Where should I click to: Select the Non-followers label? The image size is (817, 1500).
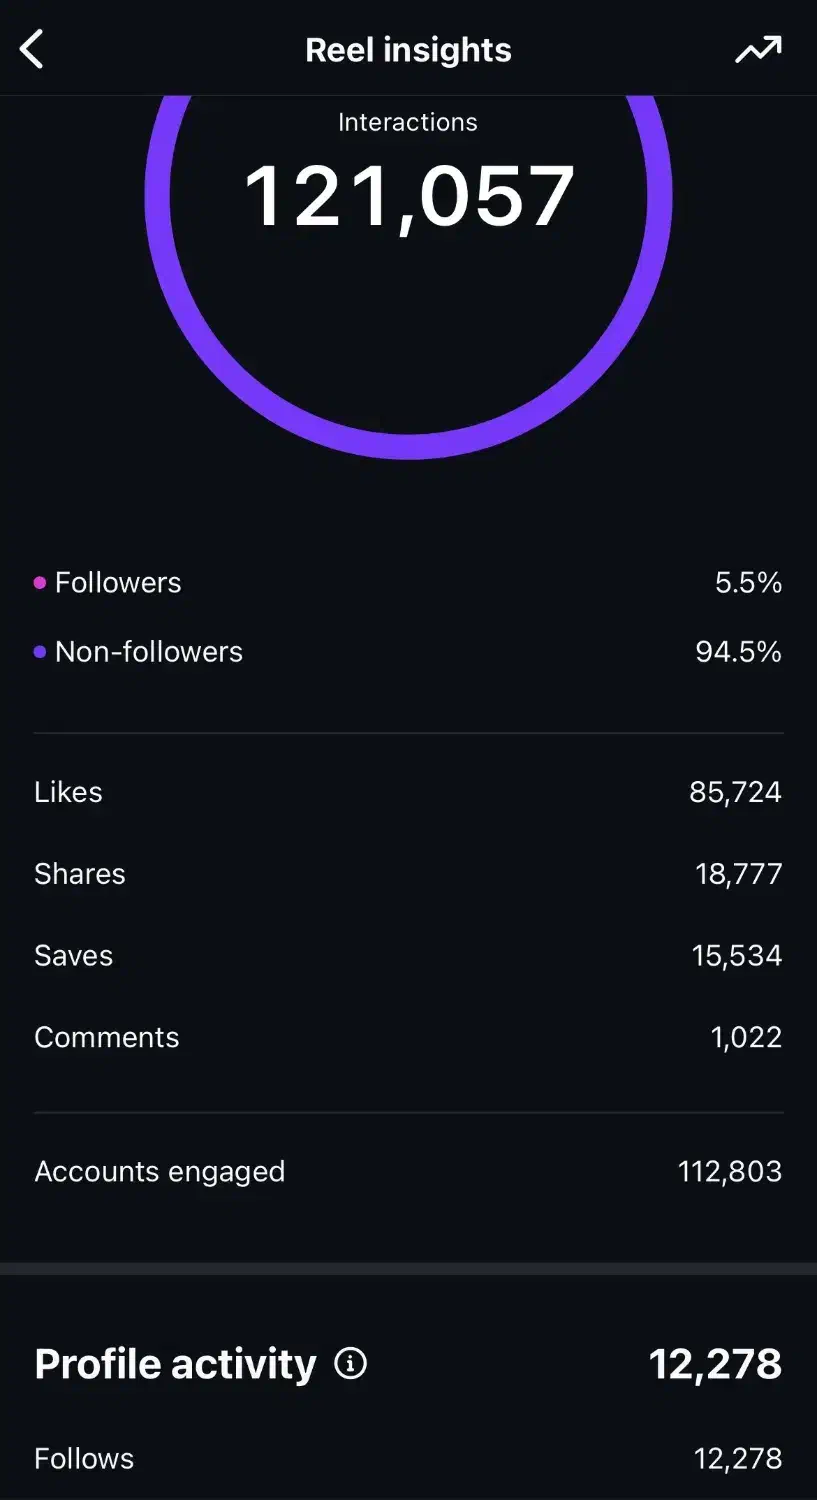[x=149, y=652]
